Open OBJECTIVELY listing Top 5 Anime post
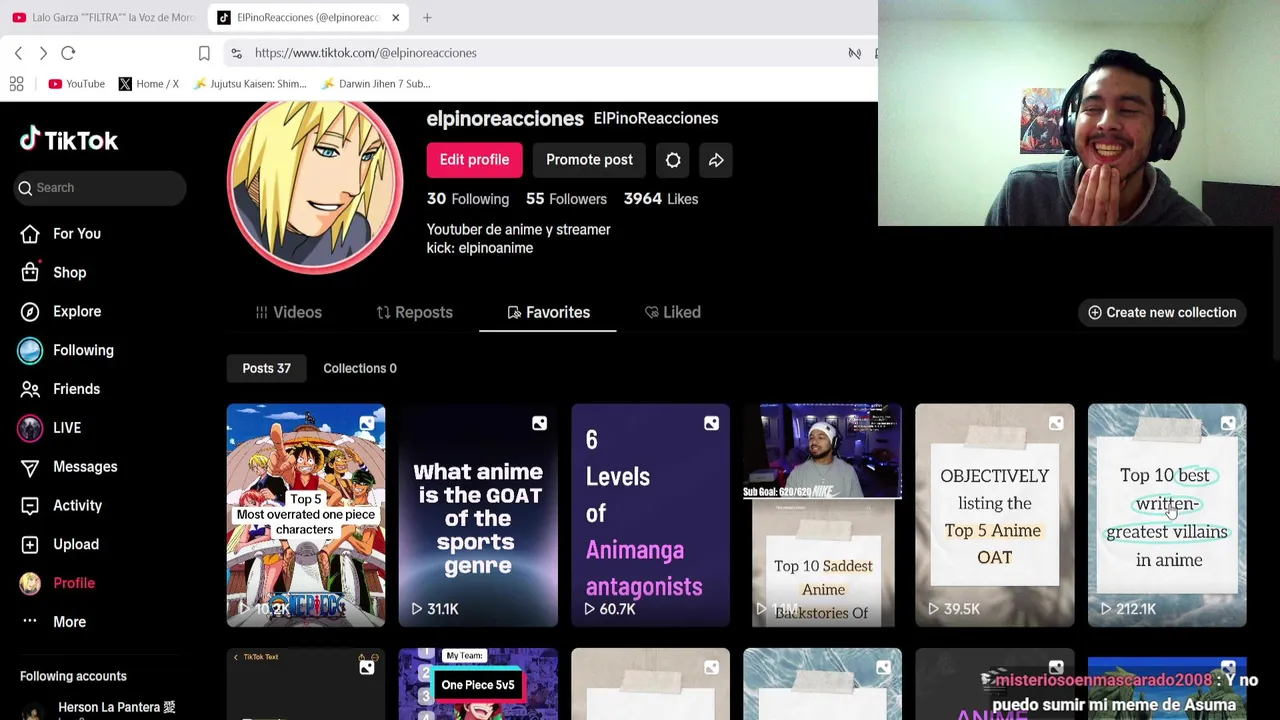The width and height of the screenshot is (1280, 720). (995, 515)
